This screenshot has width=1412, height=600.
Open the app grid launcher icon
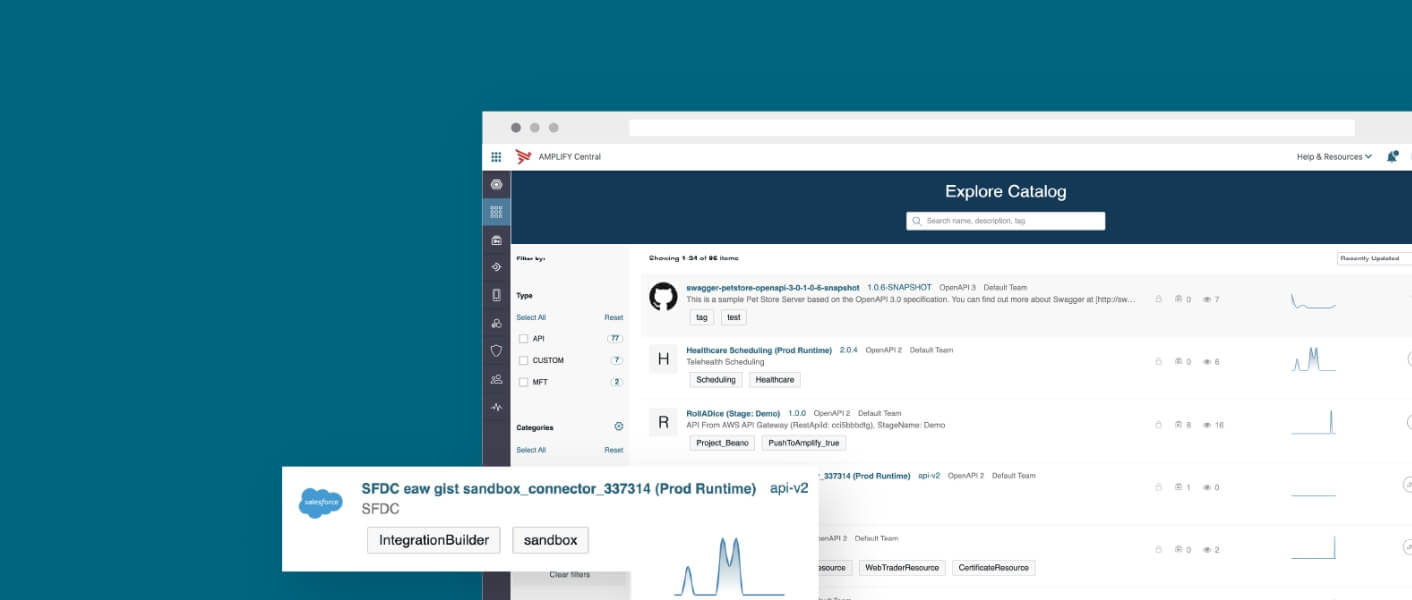(x=496, y=157)
